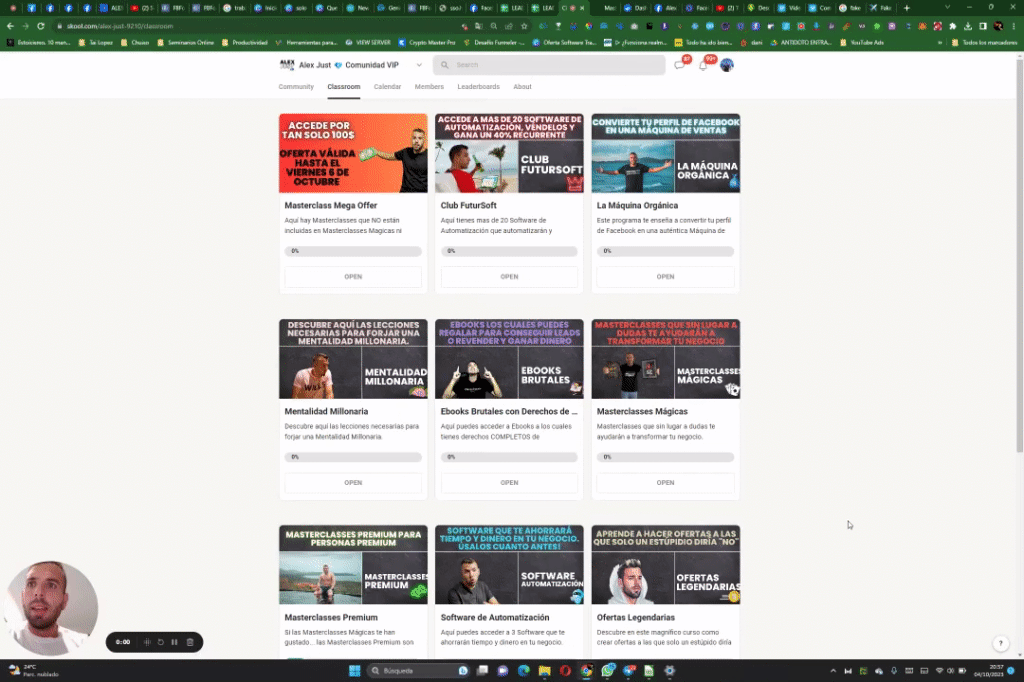Go to the Community tab
Viewport: 1024px width, 682px height.
[296, 87]
